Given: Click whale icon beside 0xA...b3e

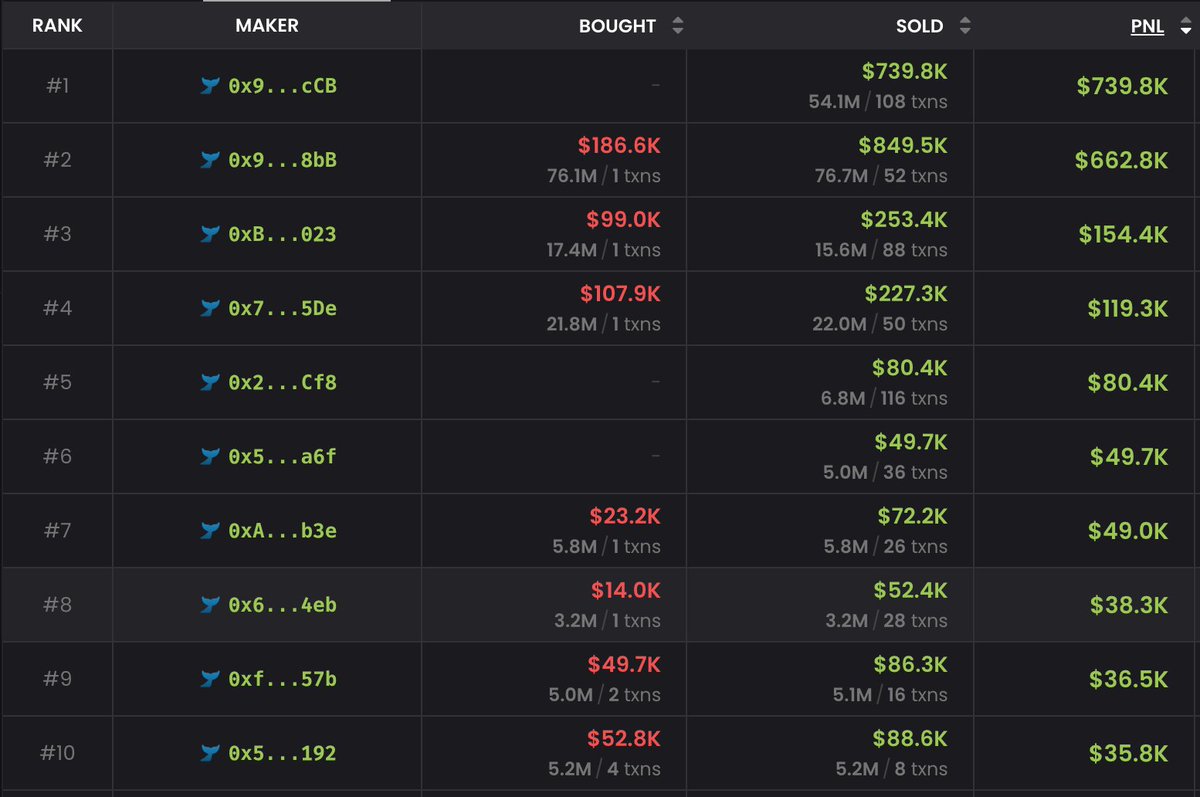Looking at the screenshot, I should 210,530.
